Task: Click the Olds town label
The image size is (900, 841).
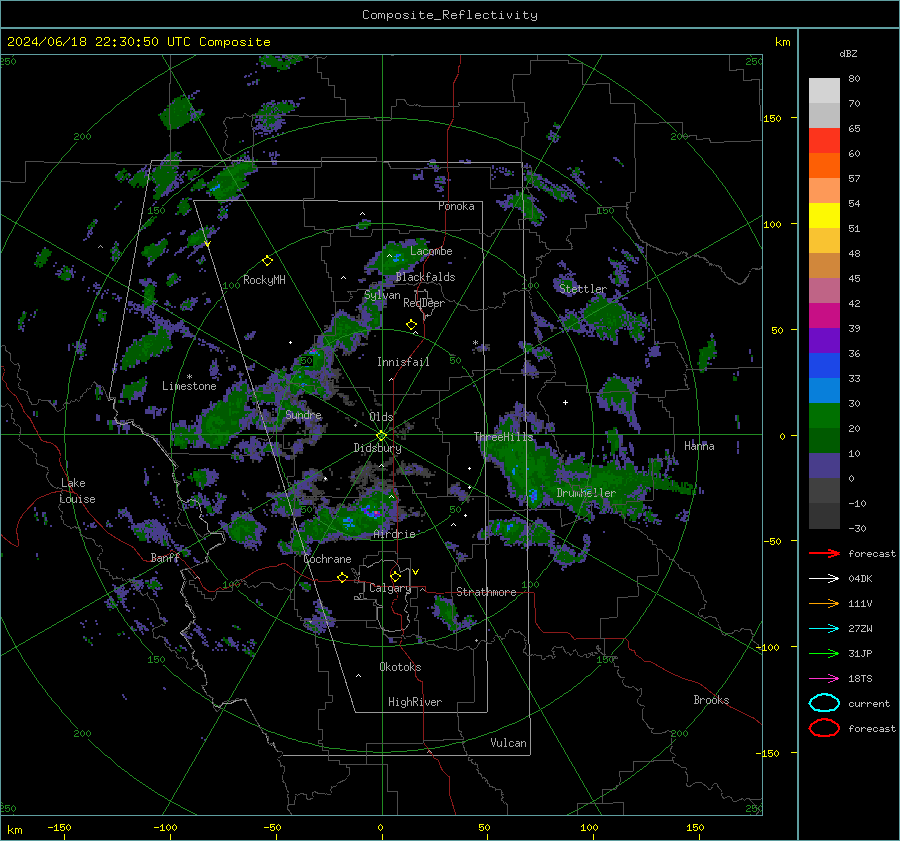Action: [x=381, y=417]
